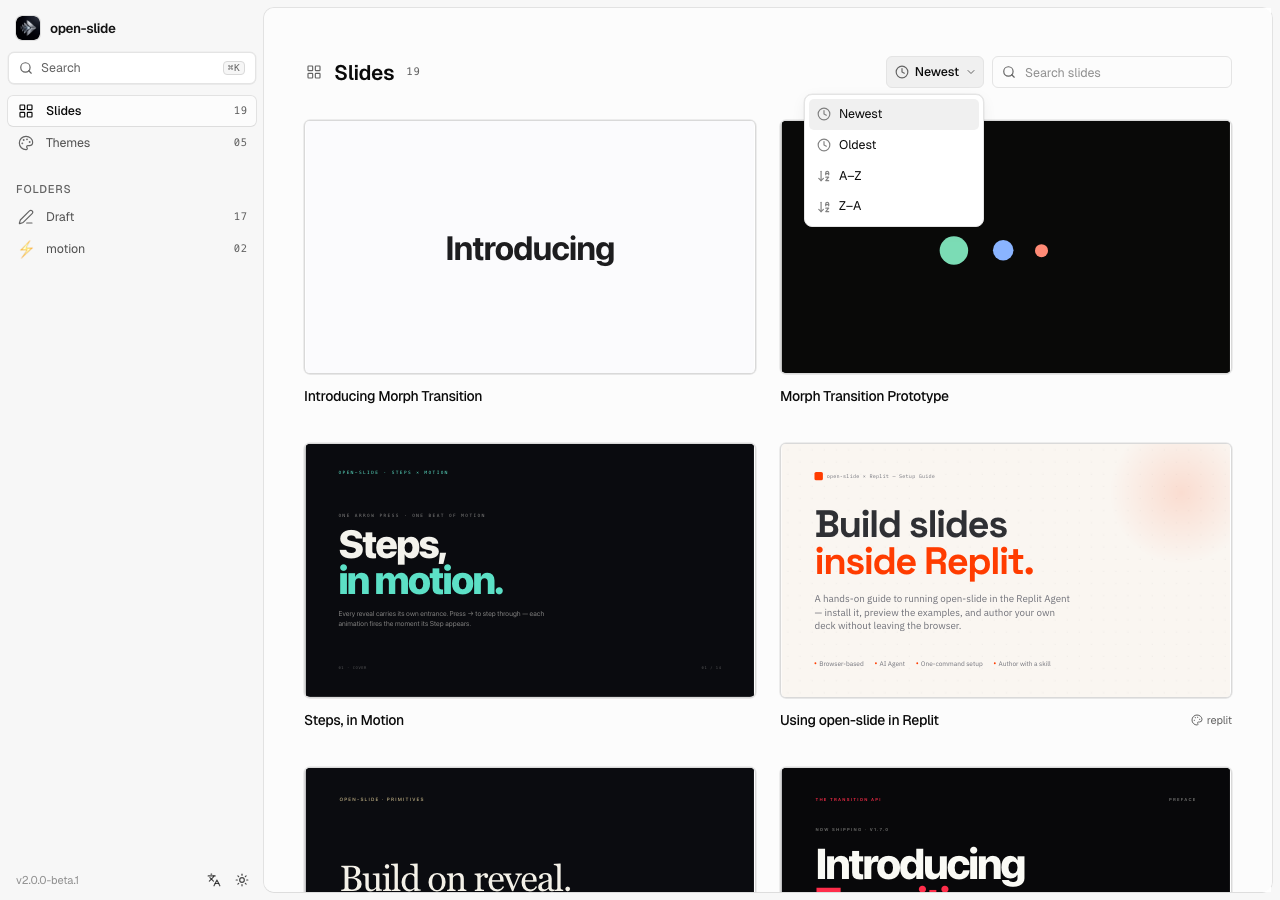Click the Morph Transition Prototype title
This screenshot has height=900, width=1280.
tap(864, 397)
